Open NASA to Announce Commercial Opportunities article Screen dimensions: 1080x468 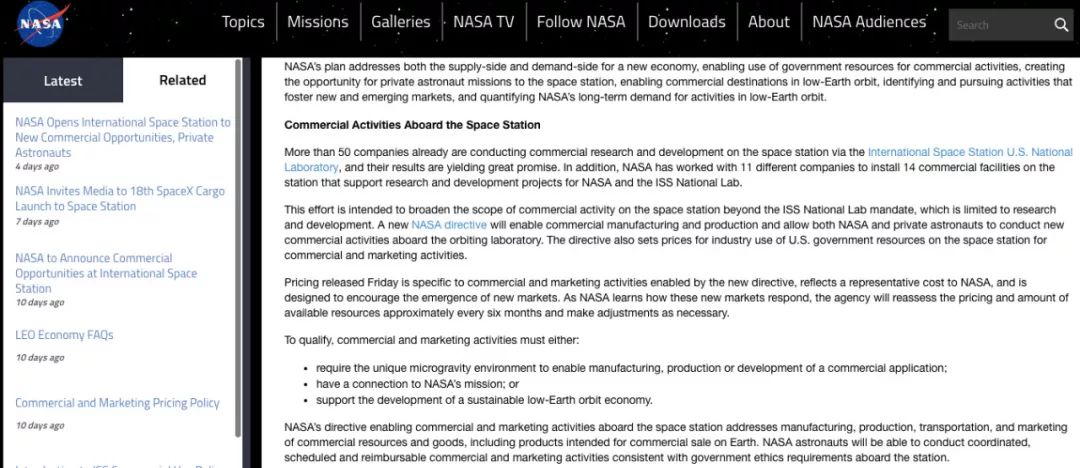(x=105, y=273)
